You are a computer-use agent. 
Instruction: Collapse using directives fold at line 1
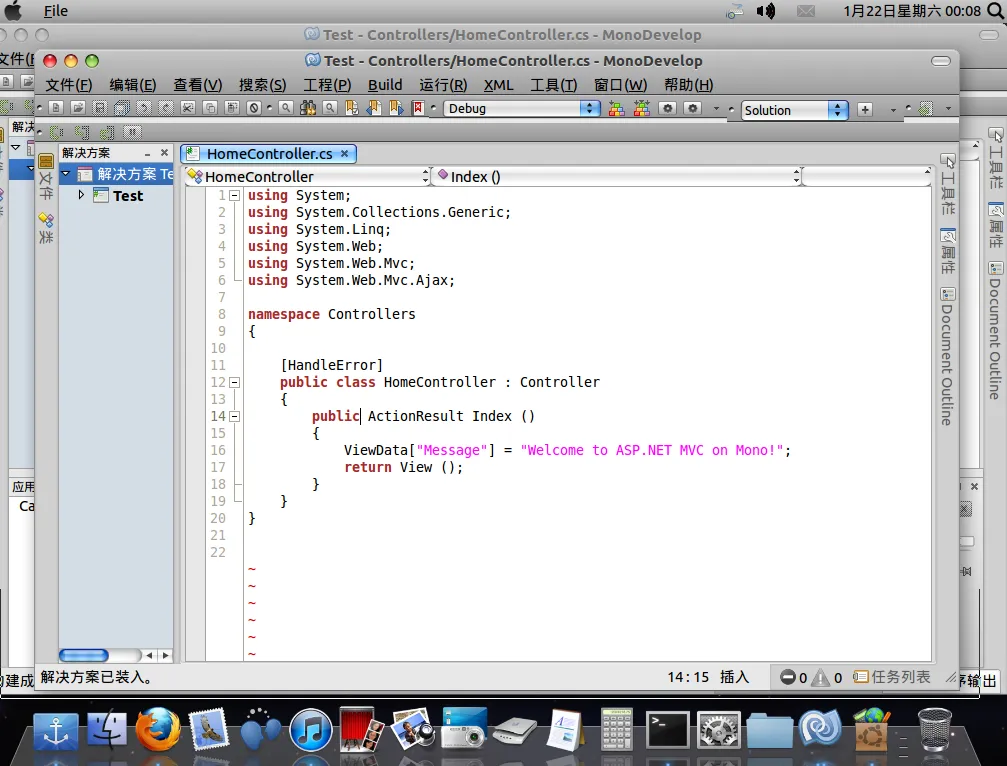(x=235, y=195)
